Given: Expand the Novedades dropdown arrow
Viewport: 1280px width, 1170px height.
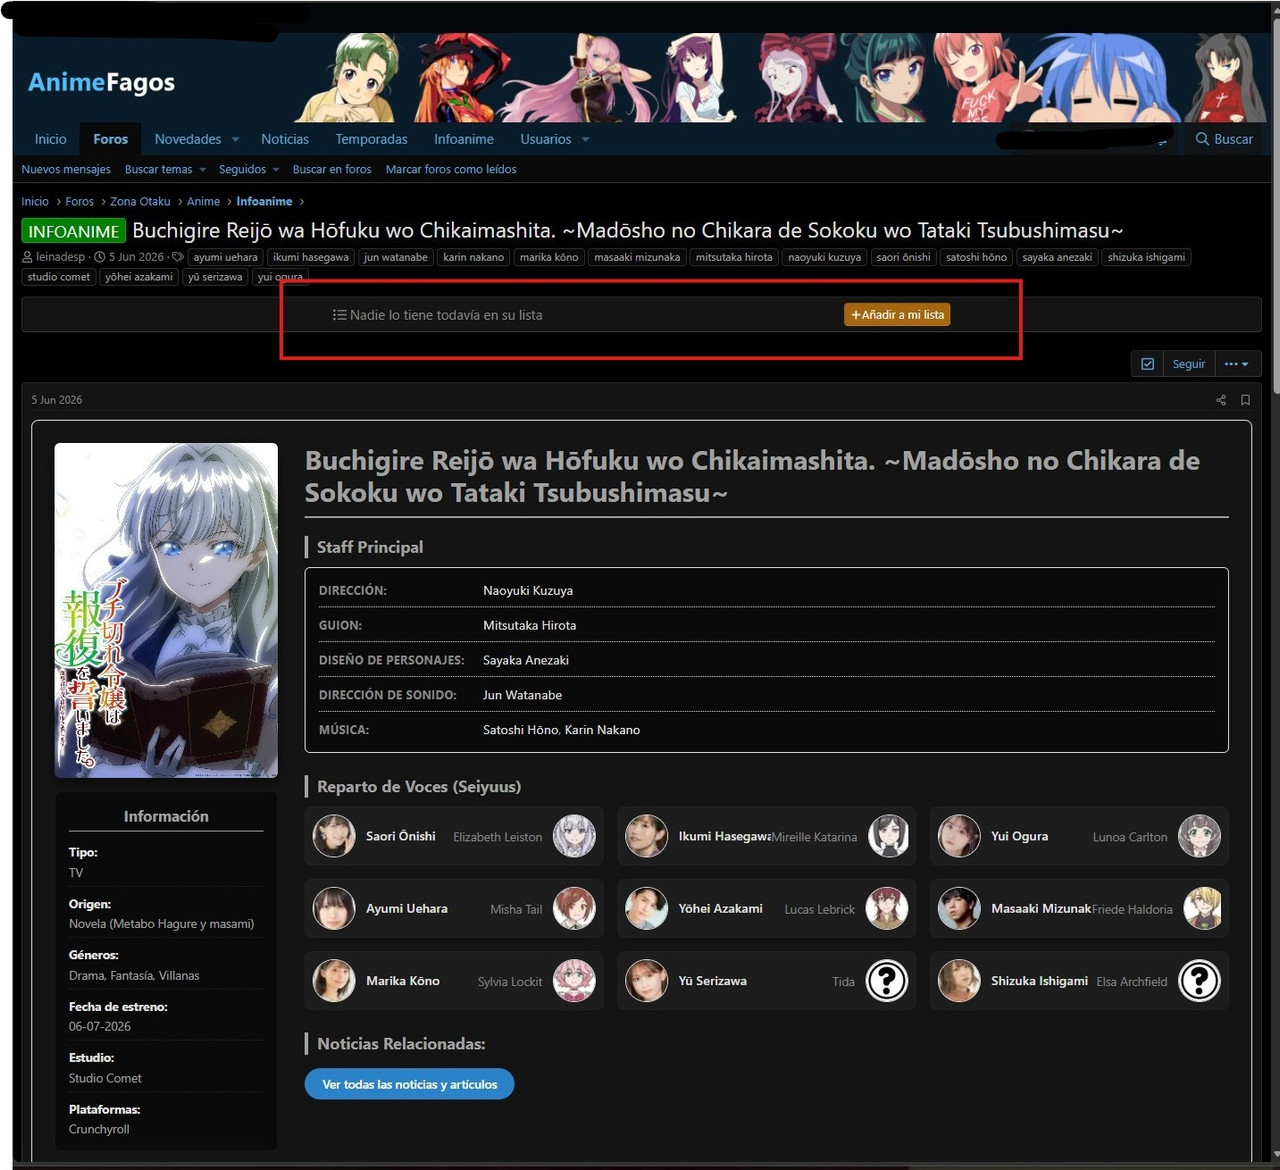Looking at the screenshot, I should 235,140.
